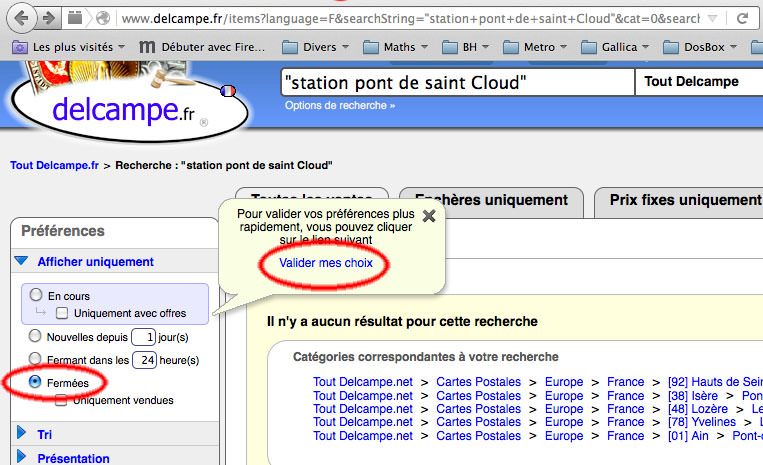Reload the page with the refresh icon
Screen dimensions: 763x465
(x=743, y=18)
